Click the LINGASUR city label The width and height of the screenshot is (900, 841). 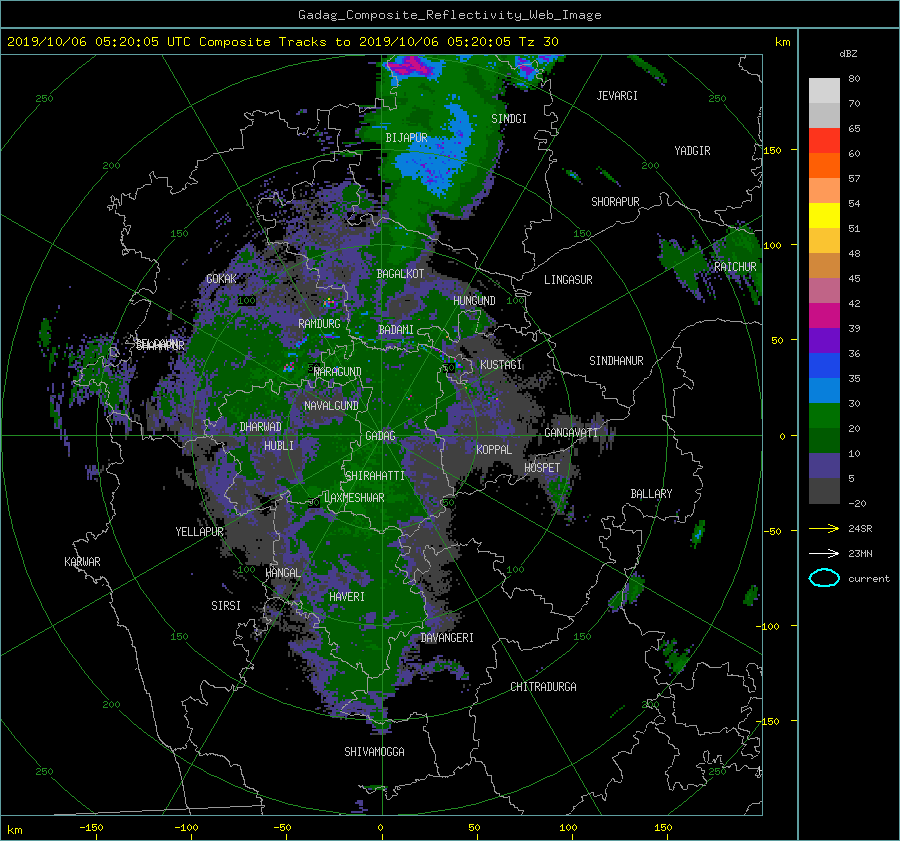(x=568, y=280)
